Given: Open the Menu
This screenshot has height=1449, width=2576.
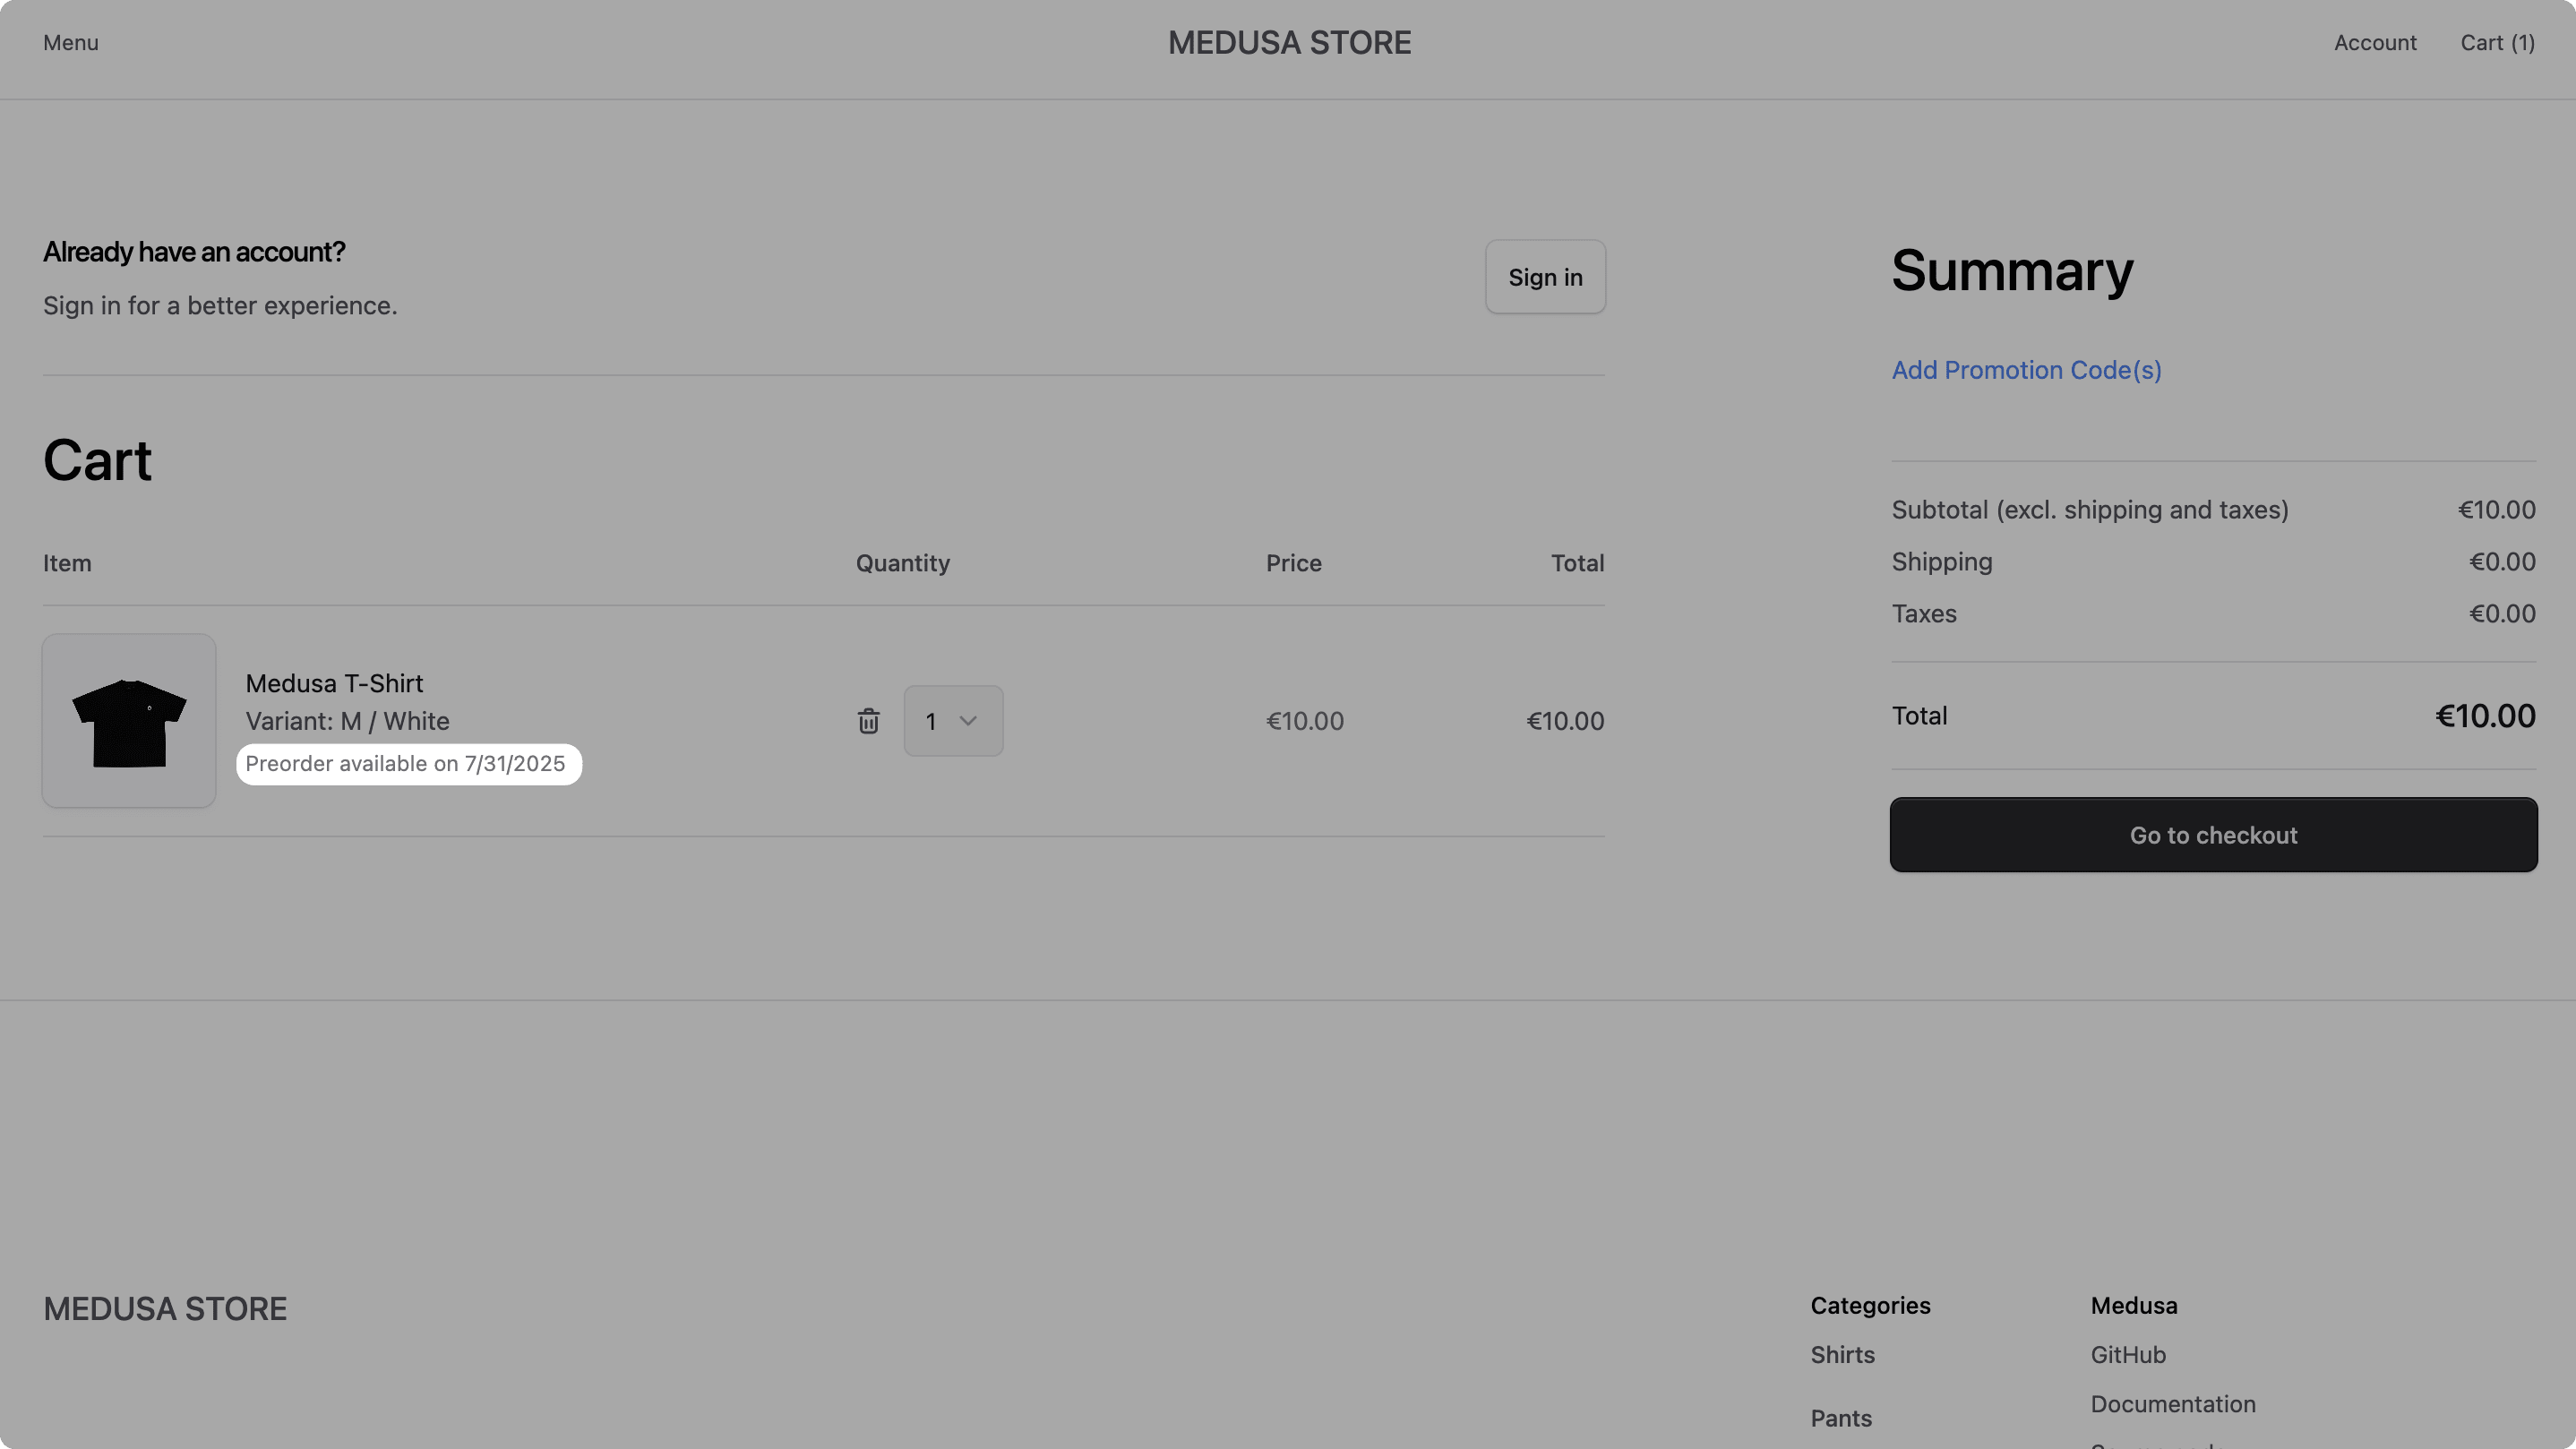Looking at the screenshot, I should click(70, 43).
